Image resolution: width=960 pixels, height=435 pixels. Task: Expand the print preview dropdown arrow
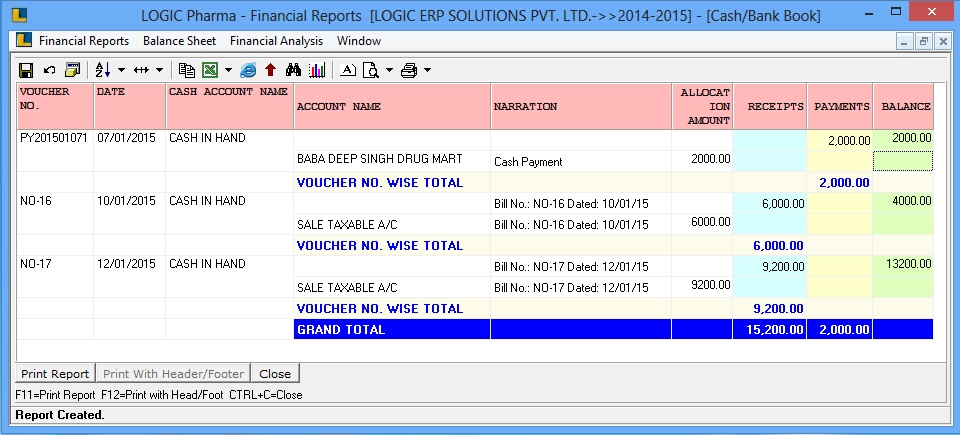tap(389, 70)
